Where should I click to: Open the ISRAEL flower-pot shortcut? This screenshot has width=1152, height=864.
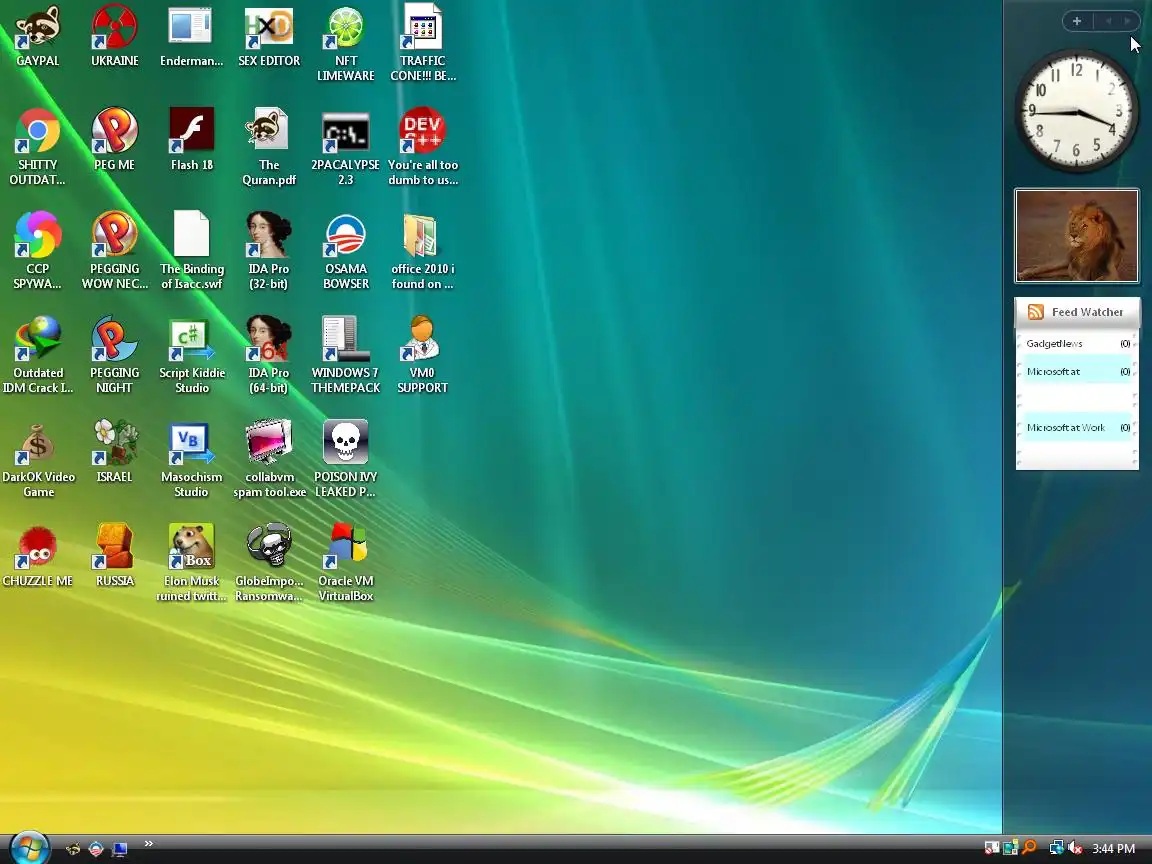[115, 452]
